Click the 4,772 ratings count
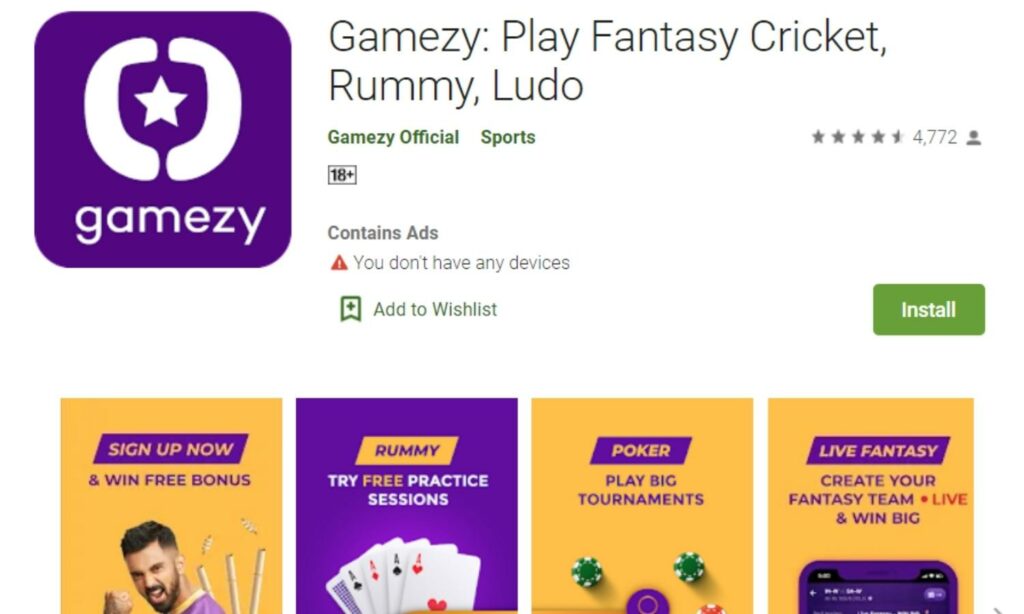This screenshot has width=1024, height=614. pyautogui.click(x=935, y=137)
